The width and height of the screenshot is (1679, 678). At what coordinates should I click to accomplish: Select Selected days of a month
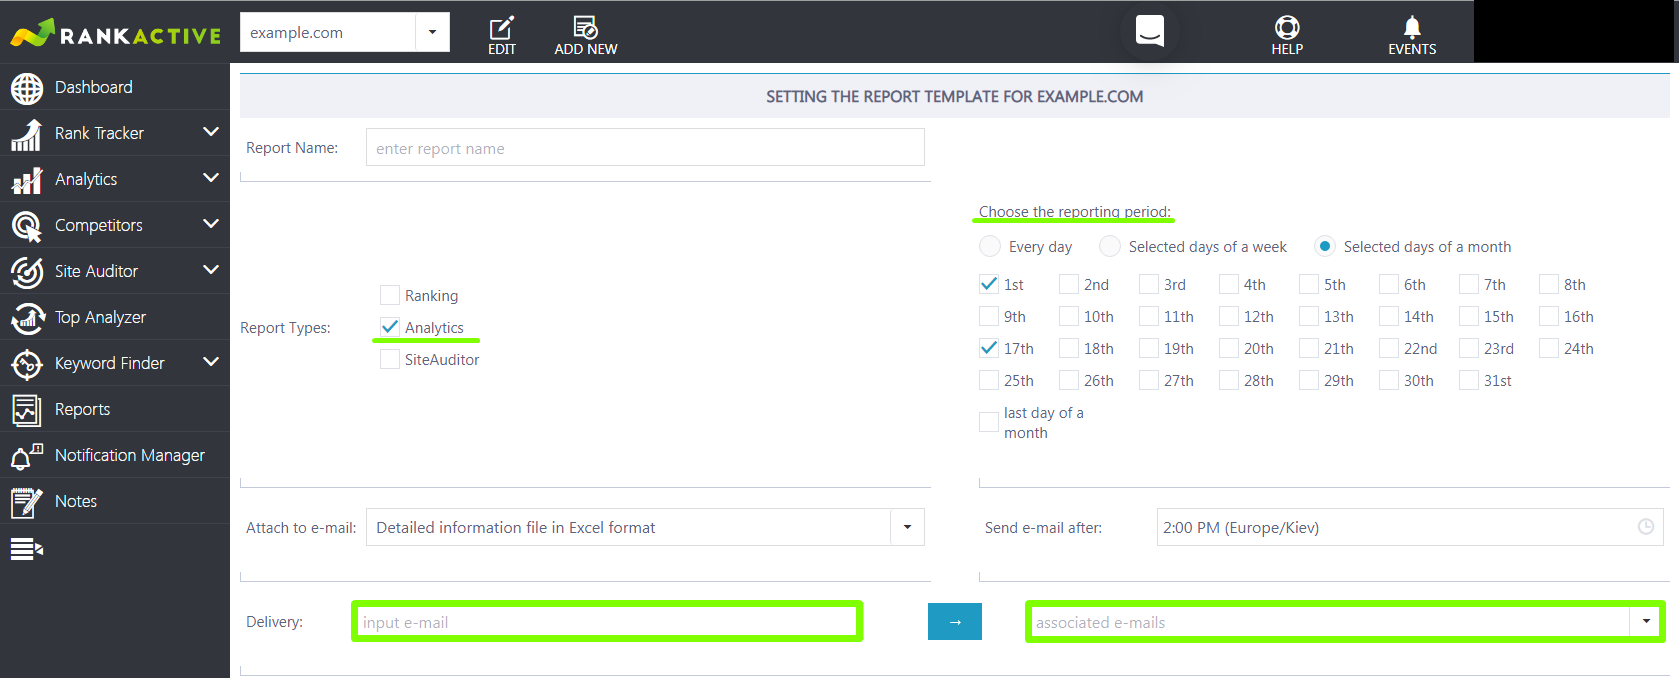(1324, 246)
